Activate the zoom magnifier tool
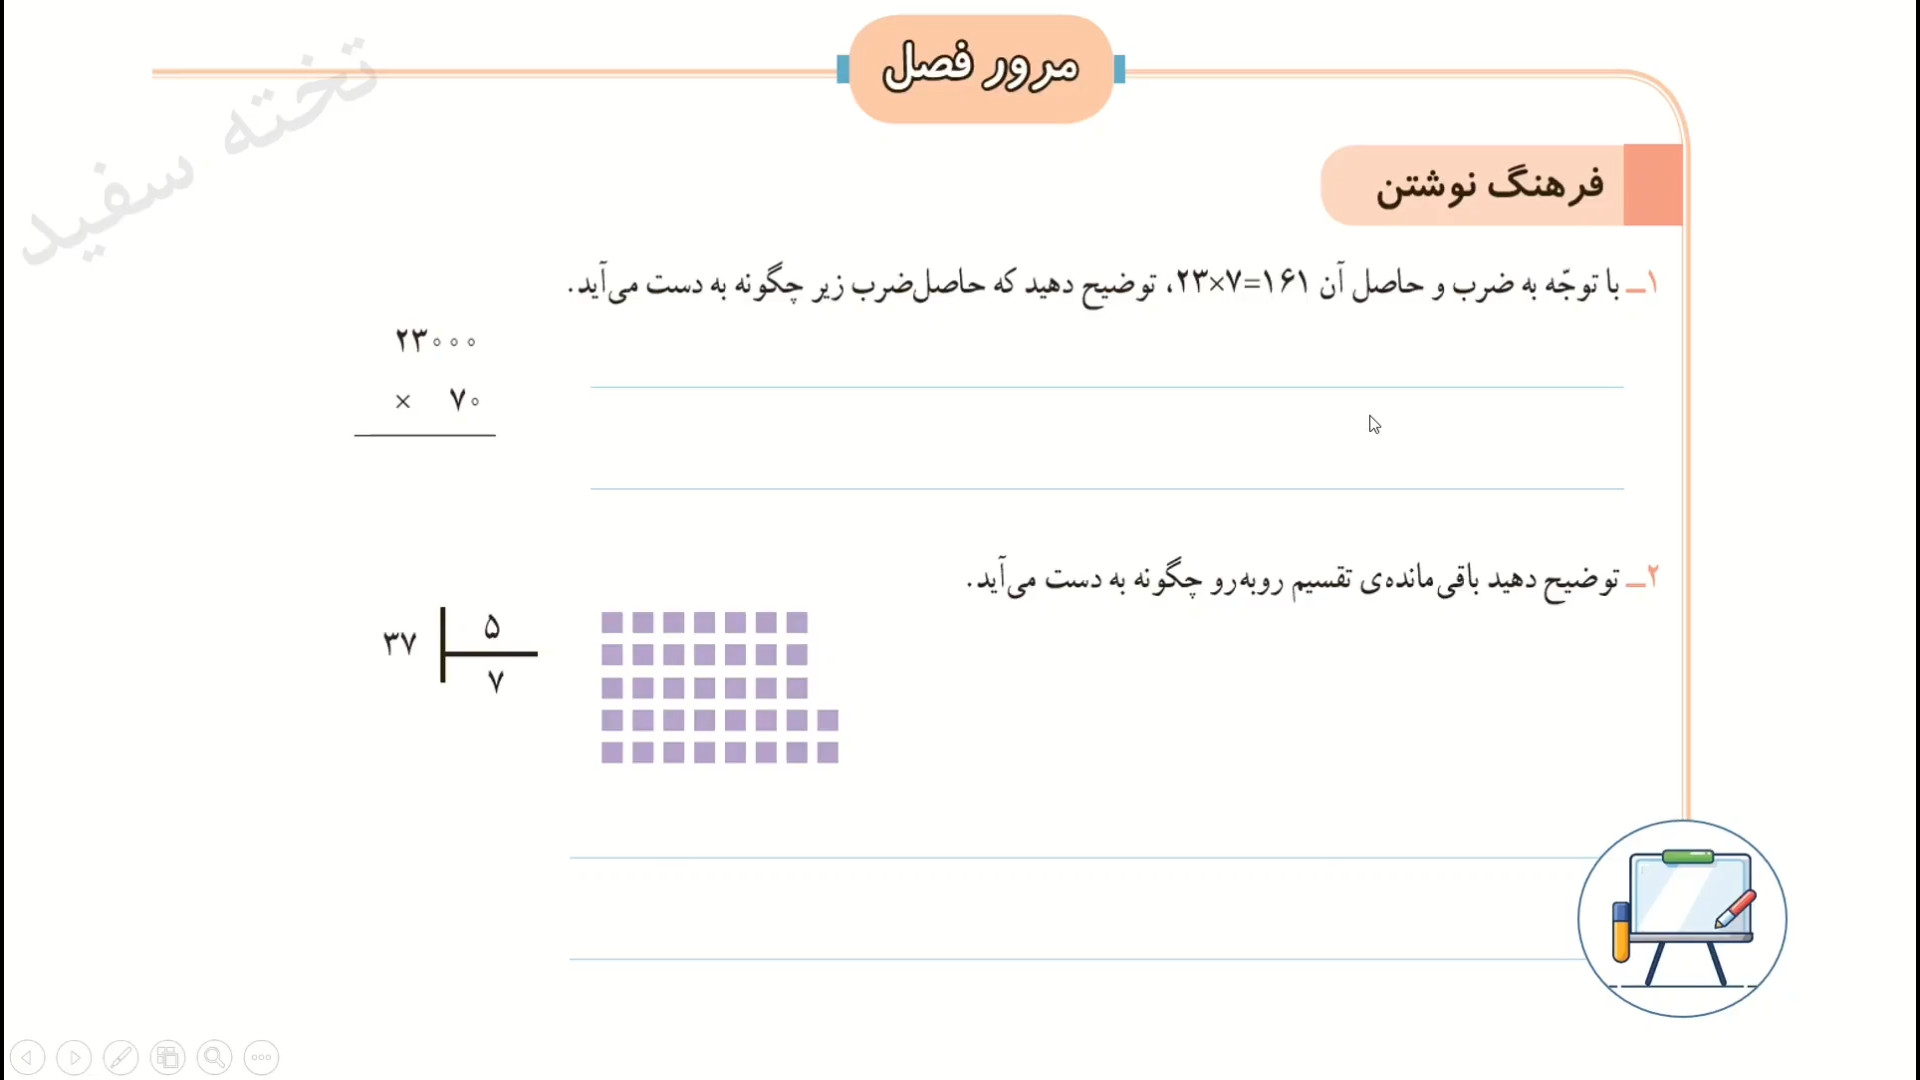This screenshot has width=1920, height=1080. click(x=214, y=1057)
